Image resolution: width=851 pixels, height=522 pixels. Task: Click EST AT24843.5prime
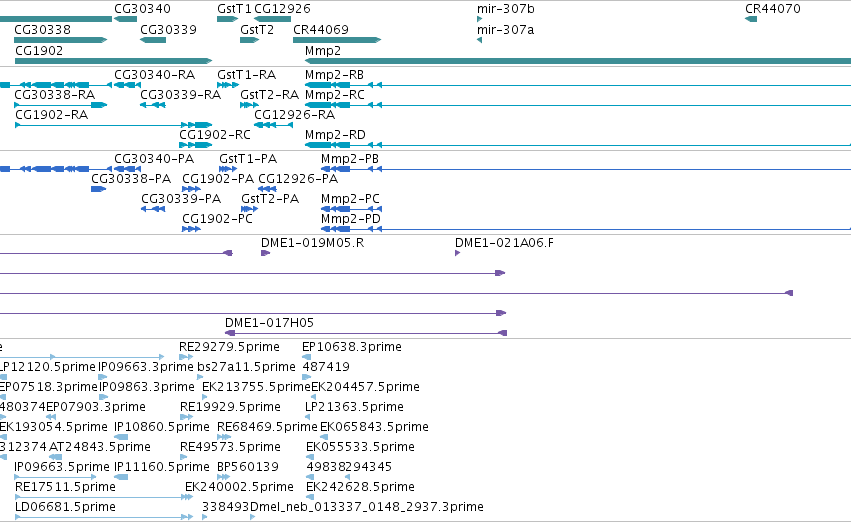click(100, 447)
